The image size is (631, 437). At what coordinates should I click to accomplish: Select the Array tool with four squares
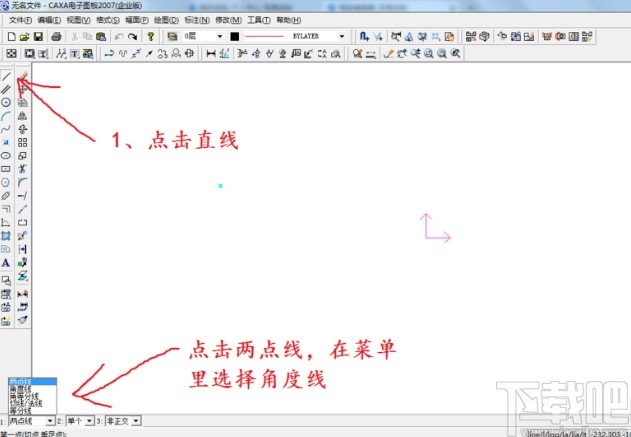click(23, 142)
